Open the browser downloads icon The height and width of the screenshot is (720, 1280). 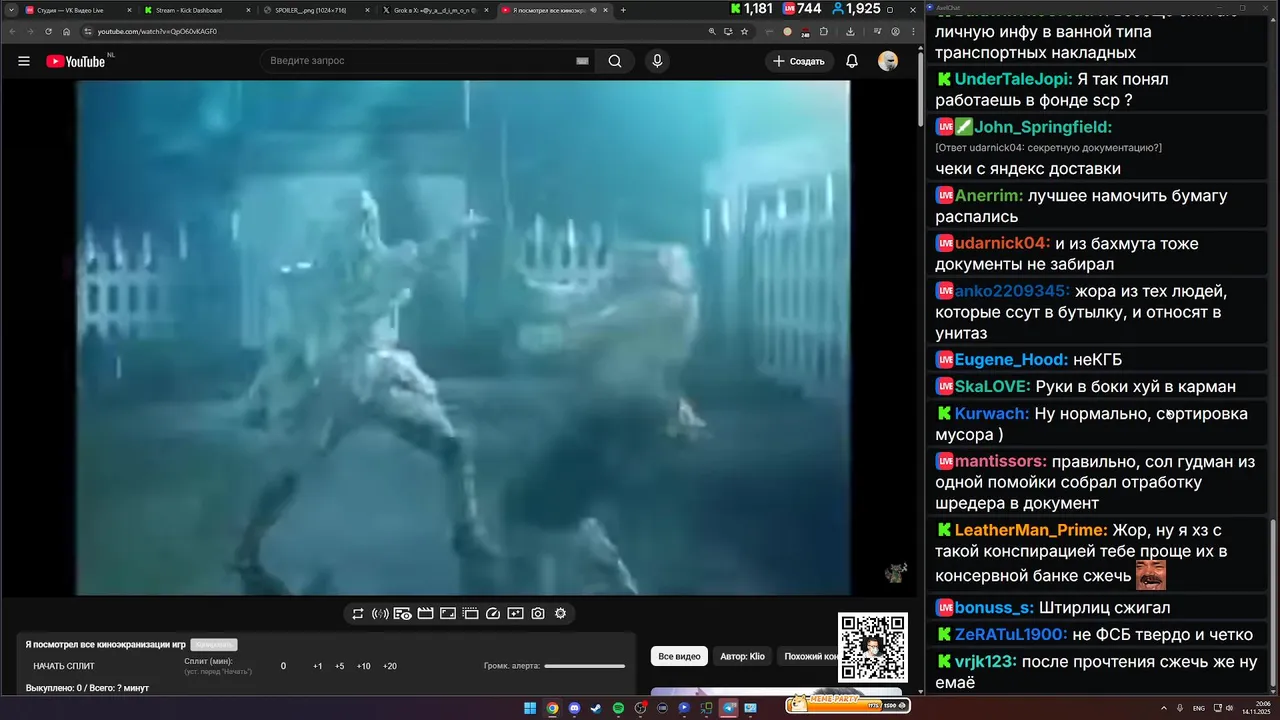click(850, 31)
